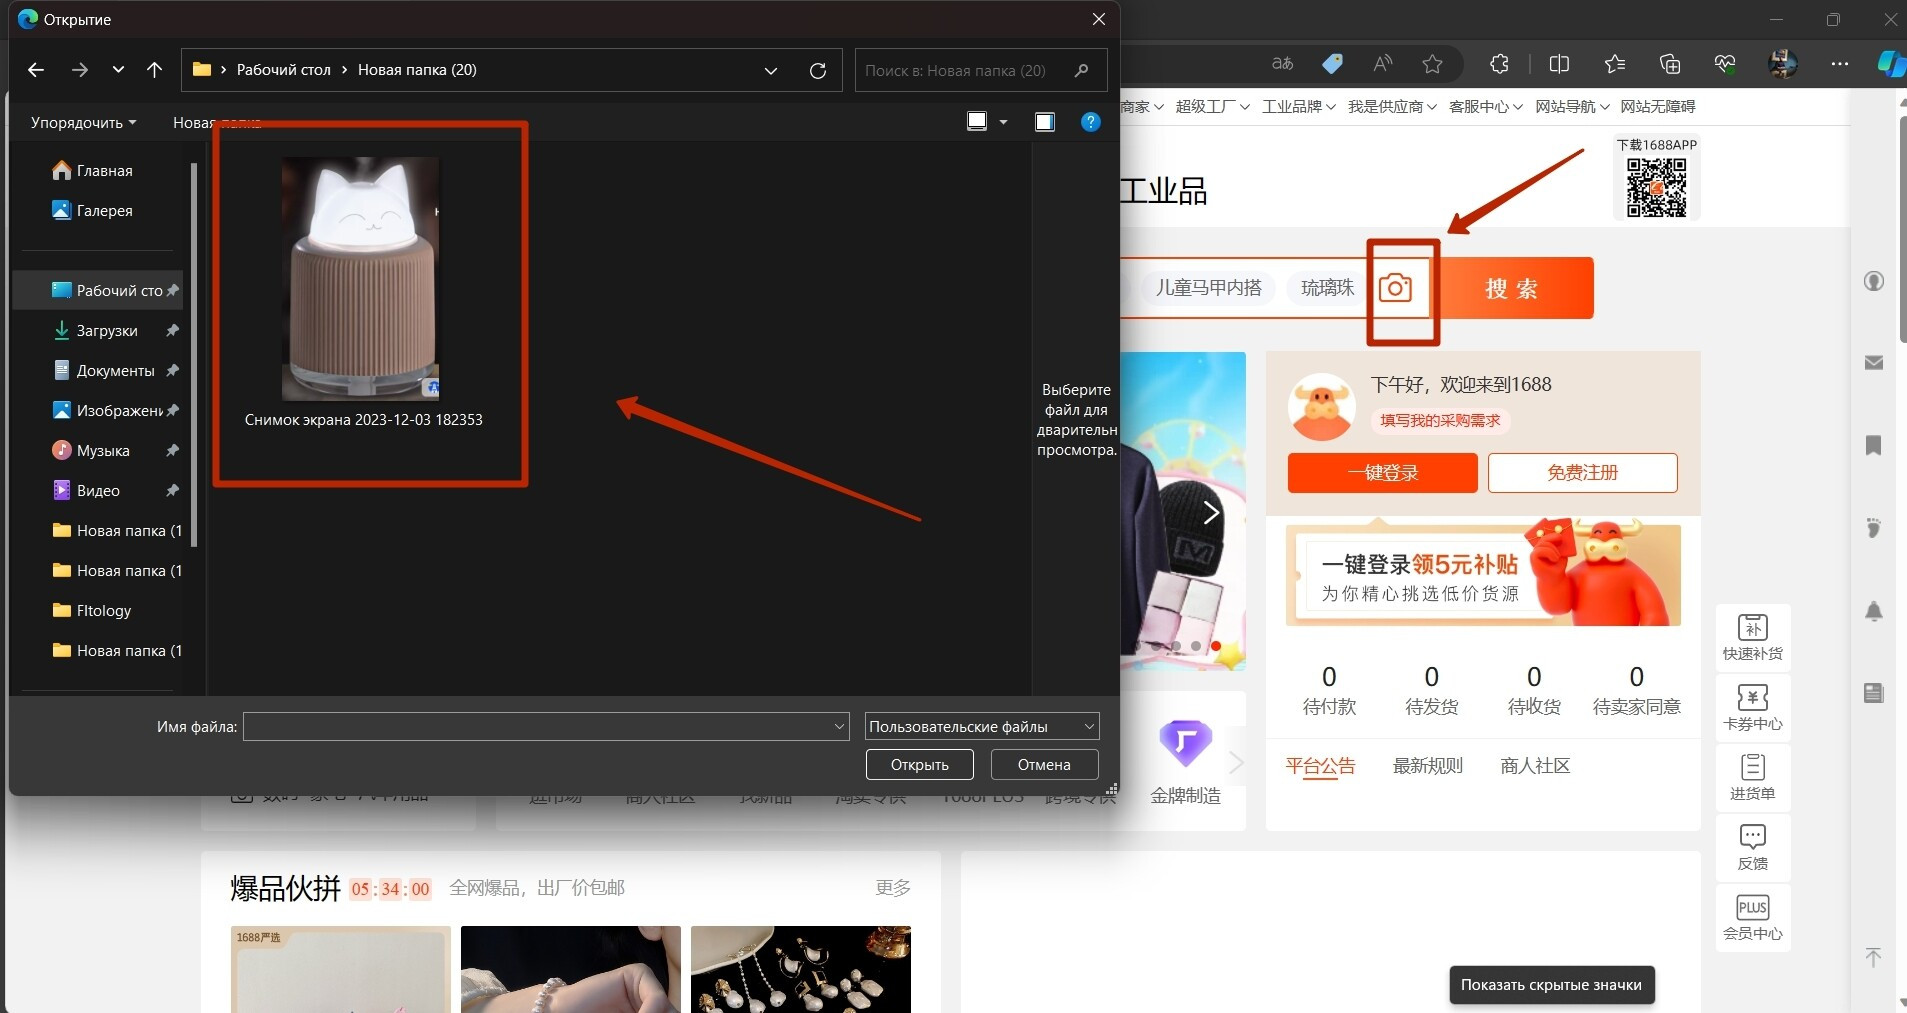The image size is (1907, 1013).
Task: Switch to the 商人社区 tab
Action: (x=1535, y=766)
